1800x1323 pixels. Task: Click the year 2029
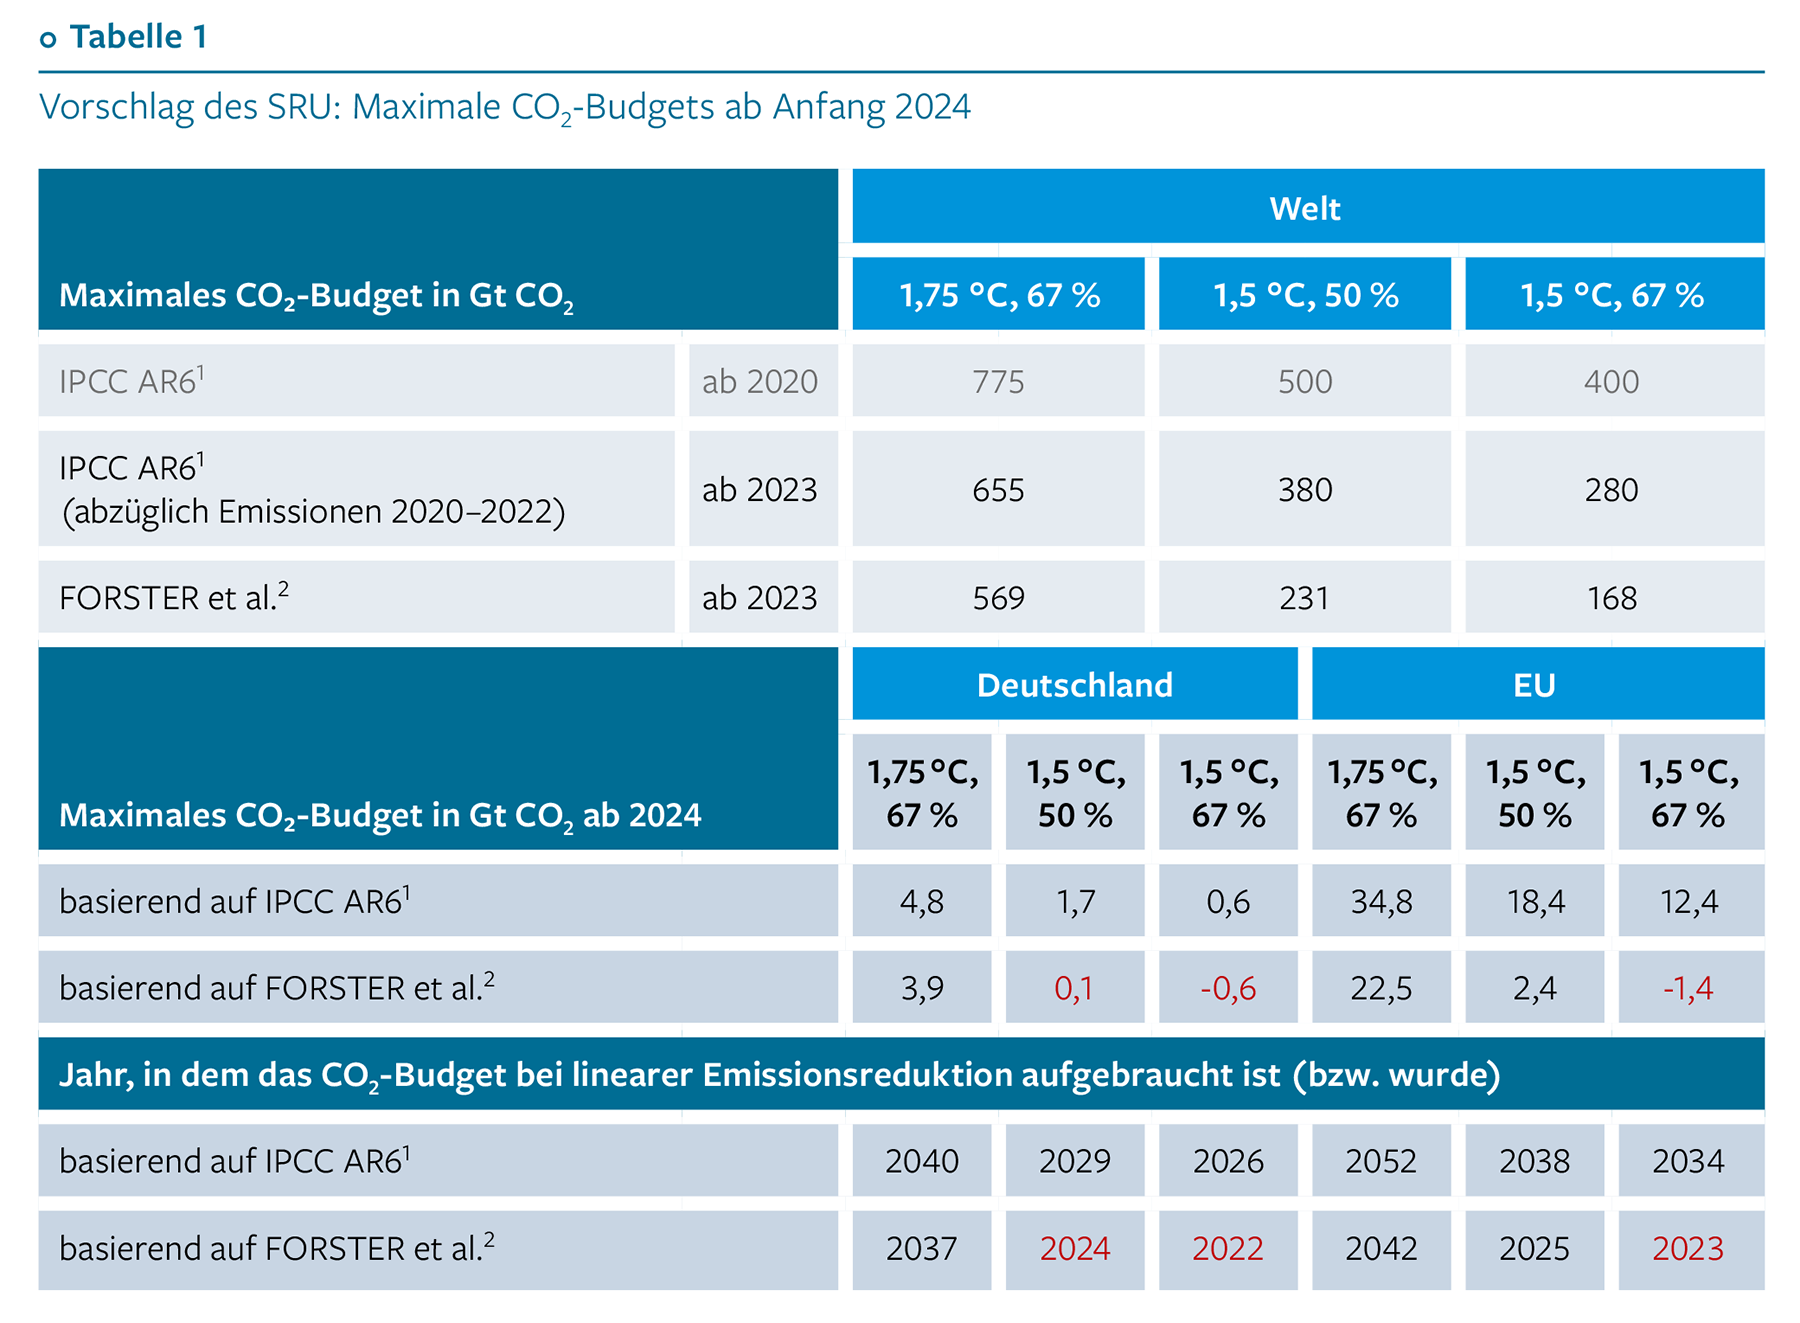(x=1075, y=1161)
